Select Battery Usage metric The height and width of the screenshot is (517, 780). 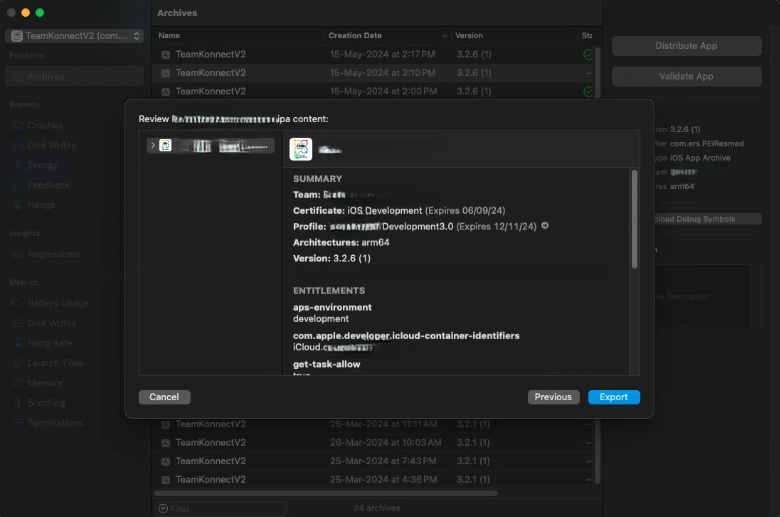click(x=58, y=303)
